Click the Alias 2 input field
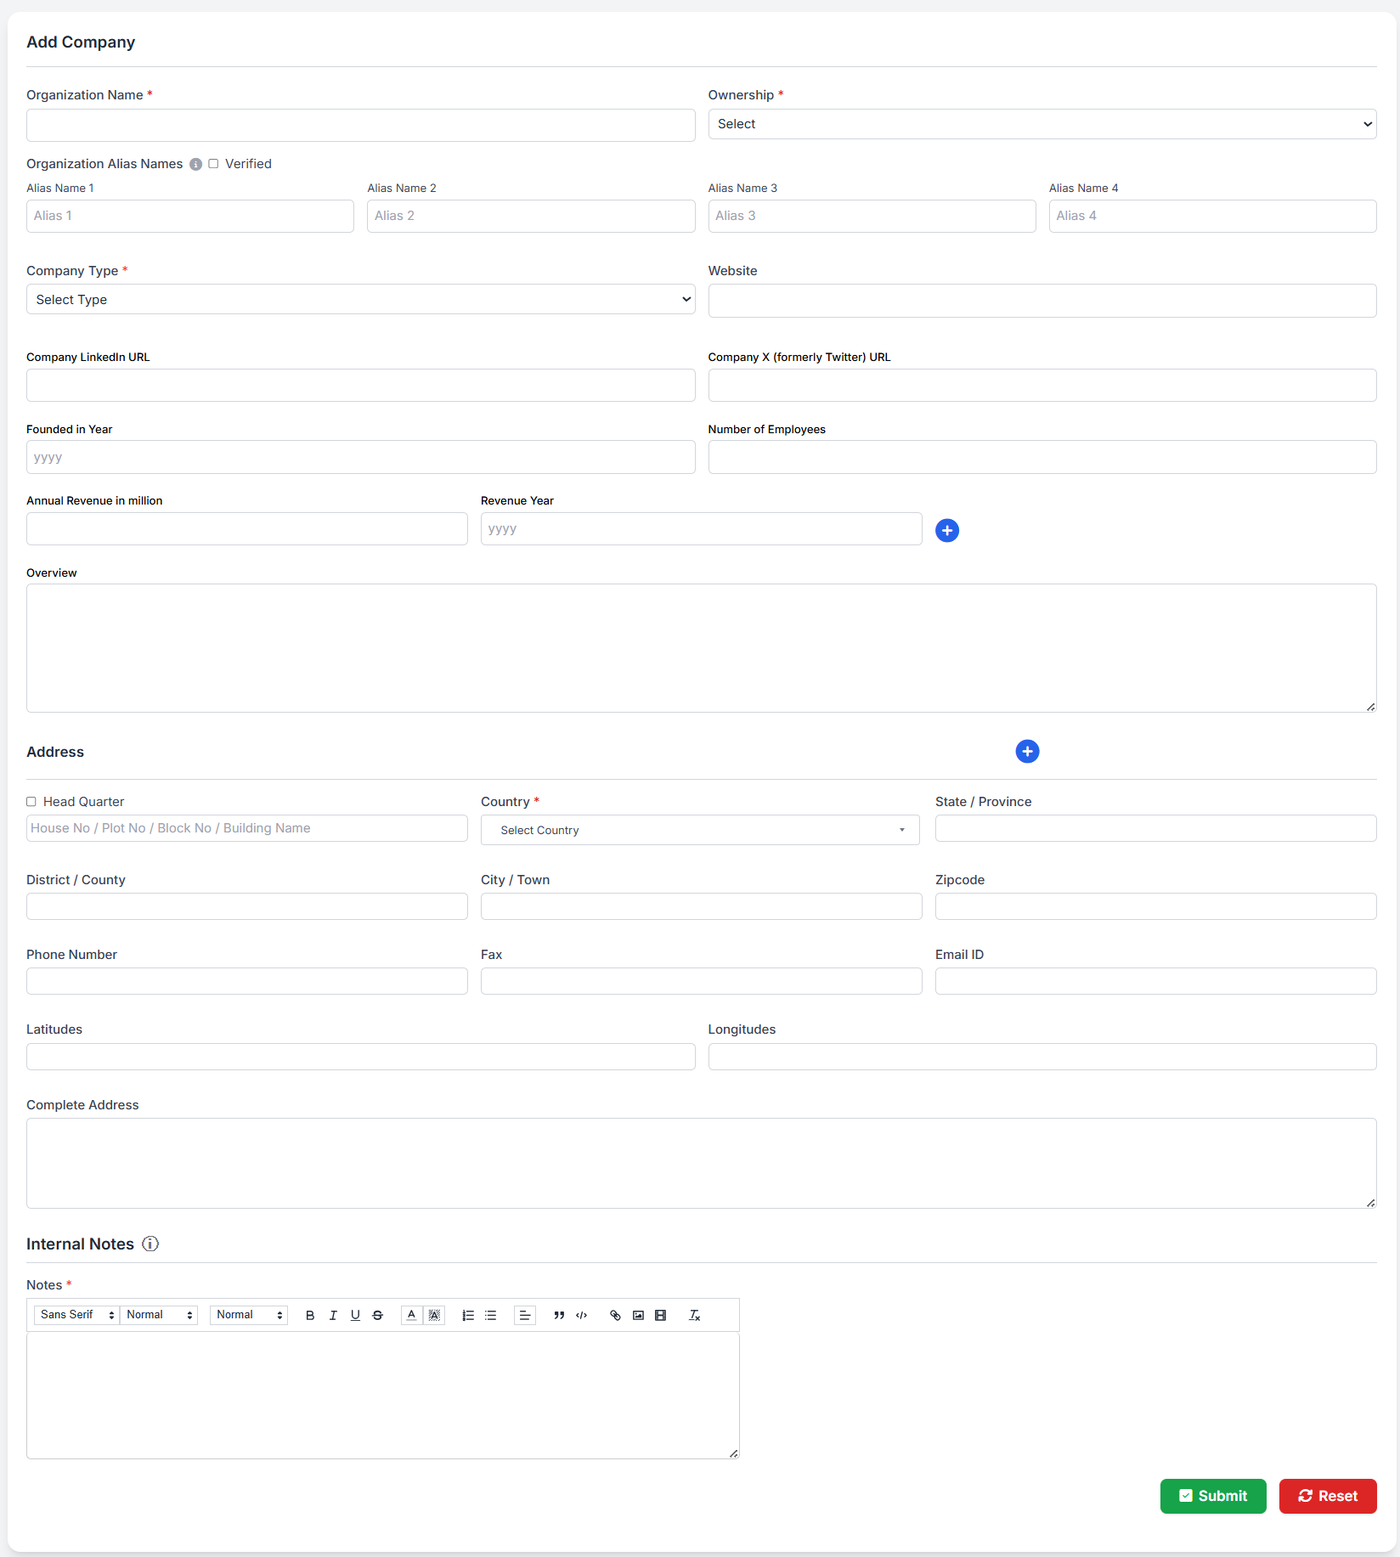1400x1557 pixels. [531, 216]
